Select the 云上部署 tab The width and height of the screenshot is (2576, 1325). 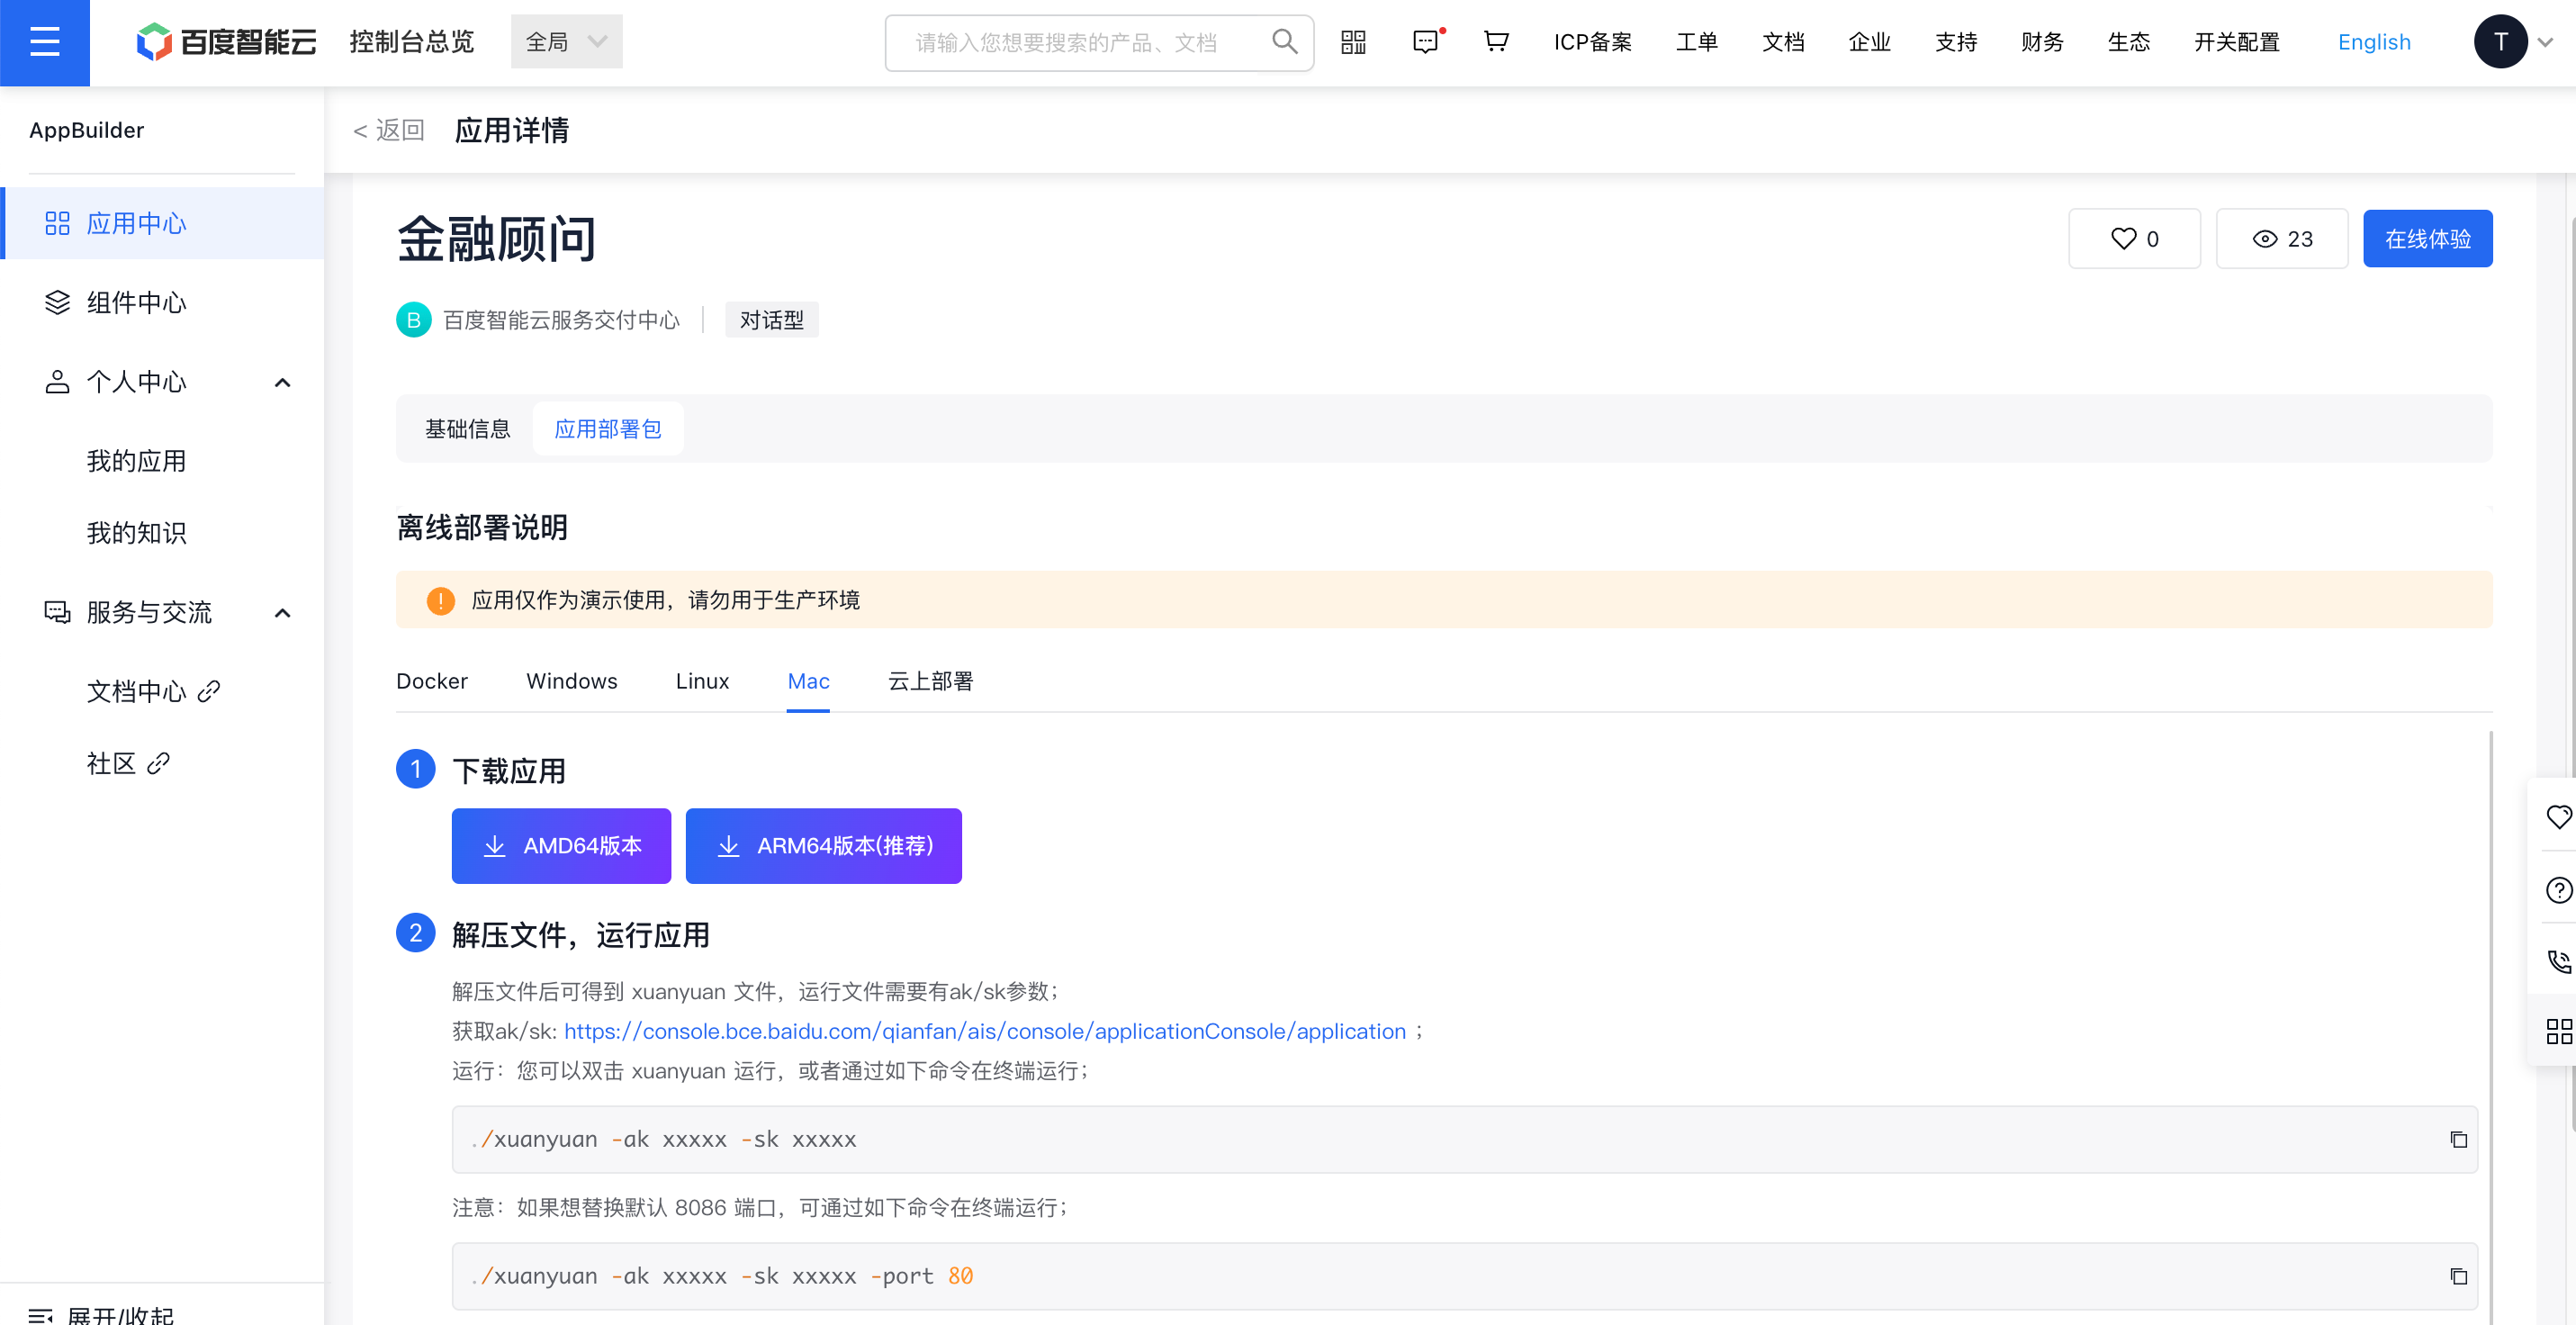click(x=930, y=681)
